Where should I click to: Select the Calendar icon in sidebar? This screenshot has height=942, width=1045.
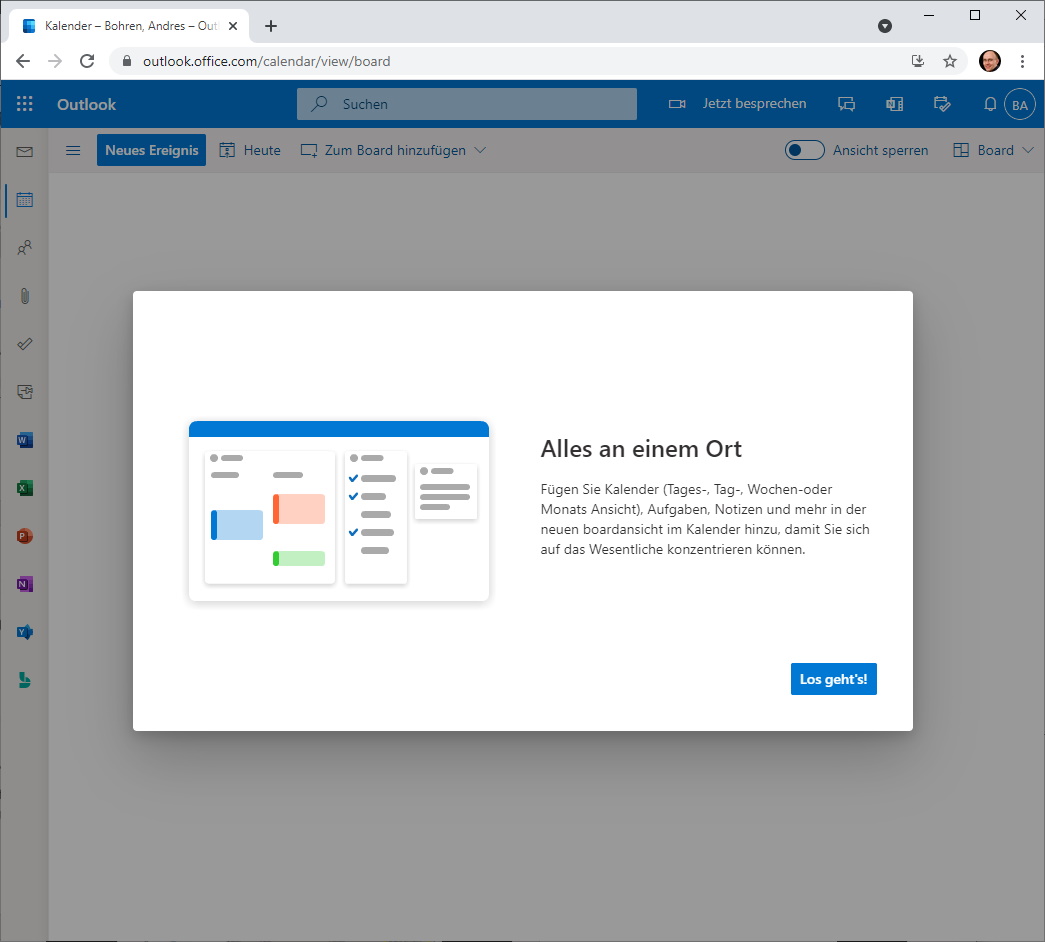25,200
